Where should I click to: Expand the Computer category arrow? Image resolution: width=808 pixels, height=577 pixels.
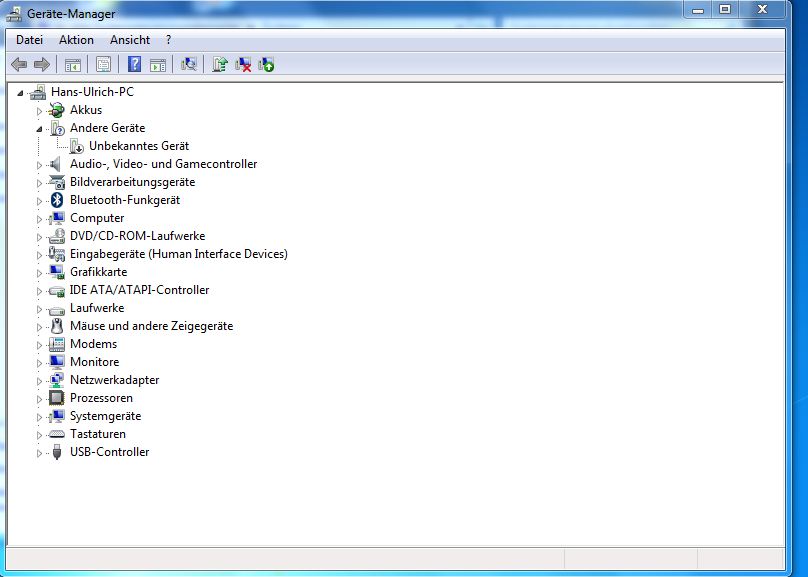point(39,219)
